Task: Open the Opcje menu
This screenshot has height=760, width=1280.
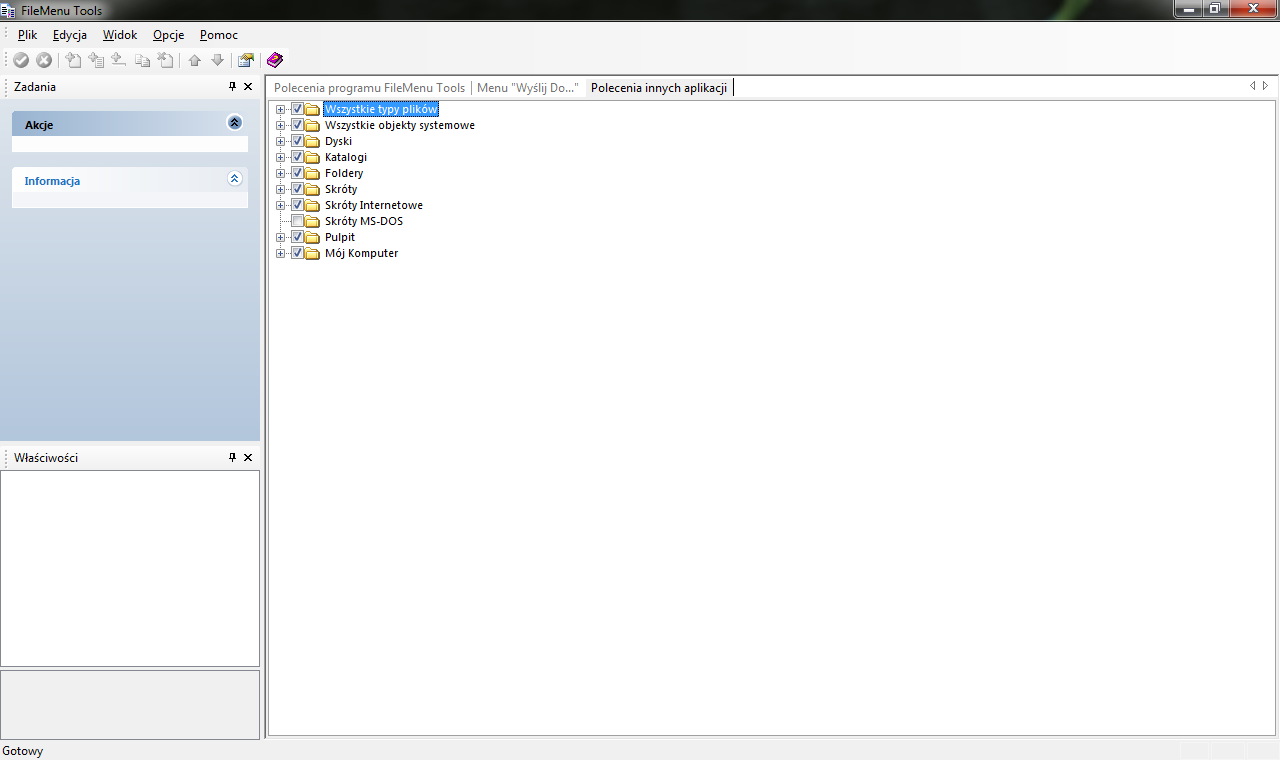Action: point(168,35)
